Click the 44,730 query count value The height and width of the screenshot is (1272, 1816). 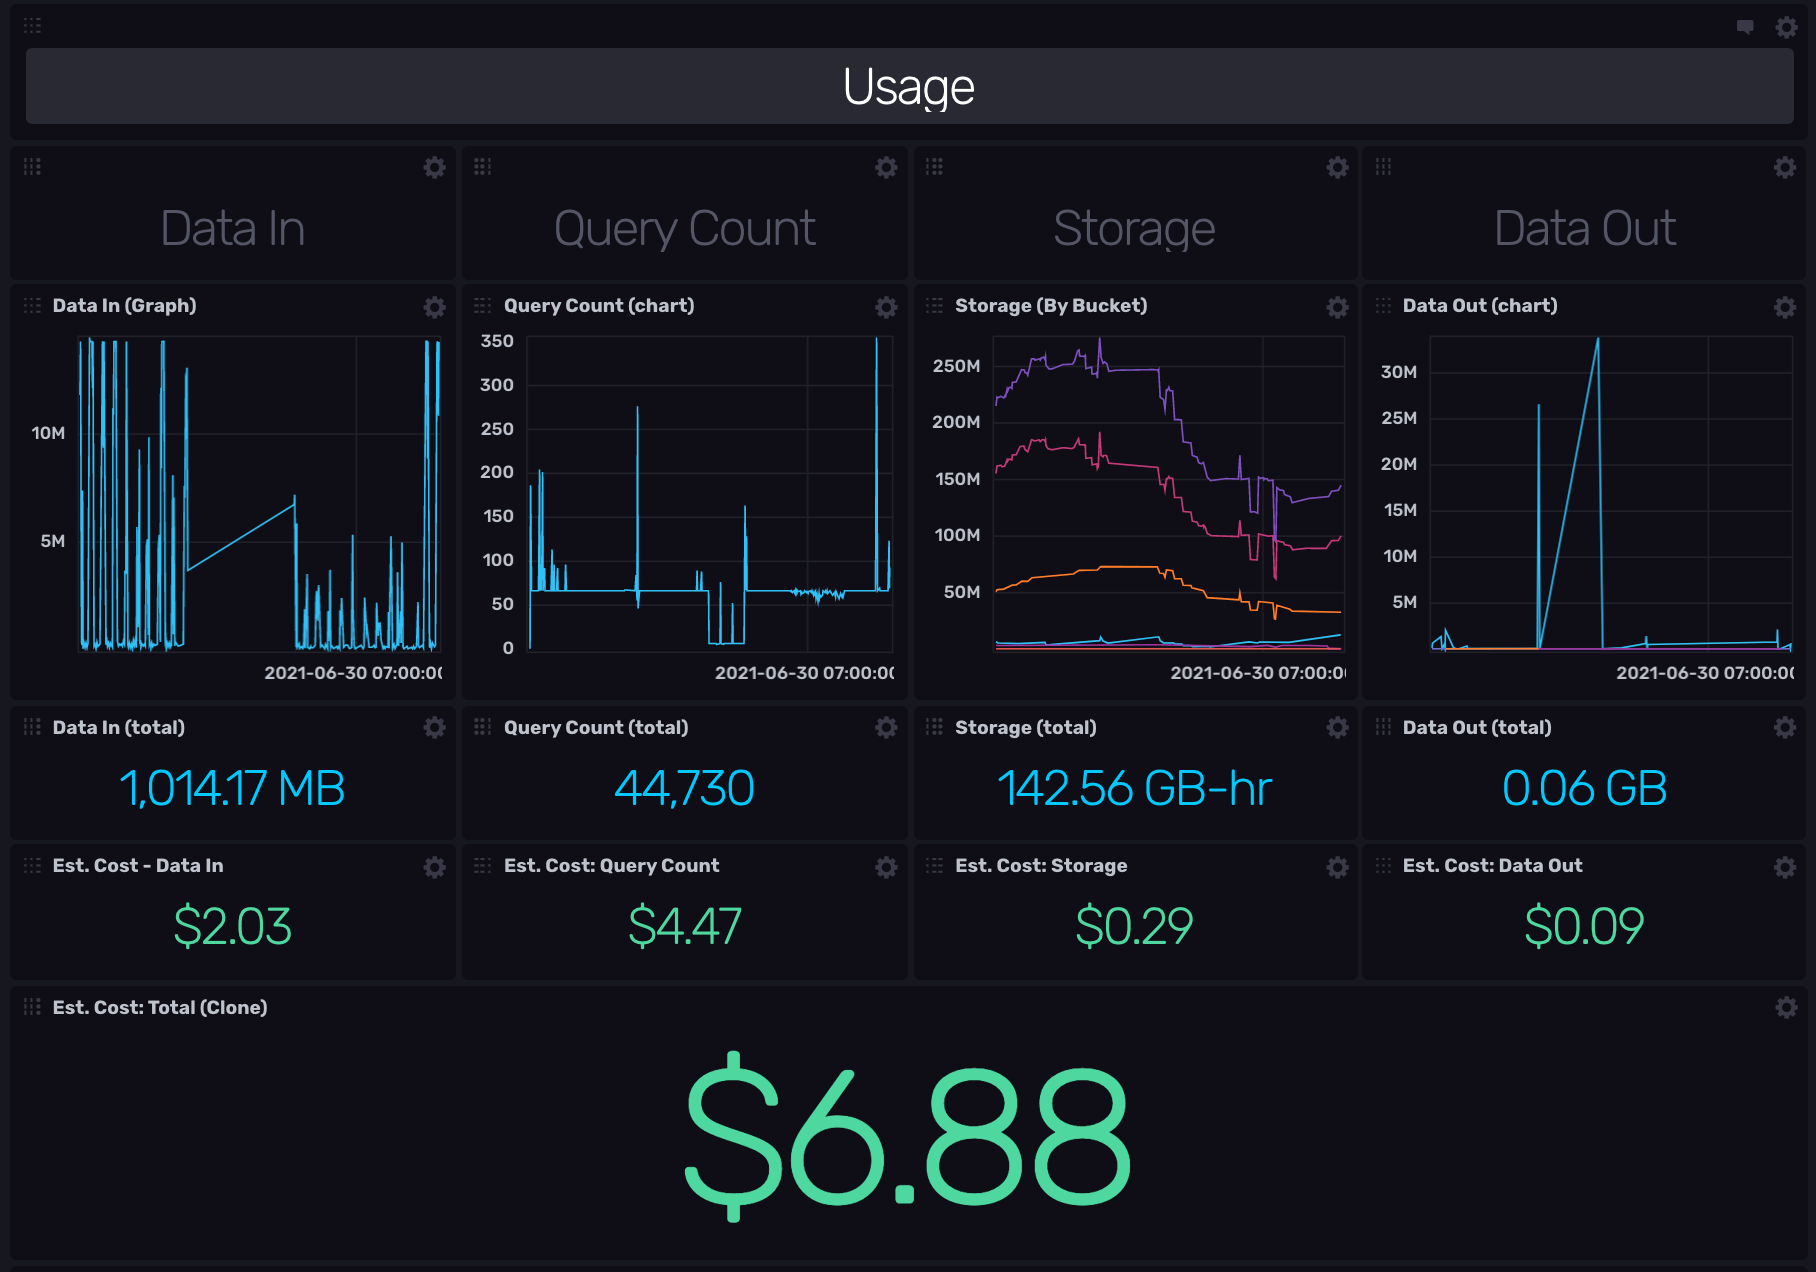[684, 788]
